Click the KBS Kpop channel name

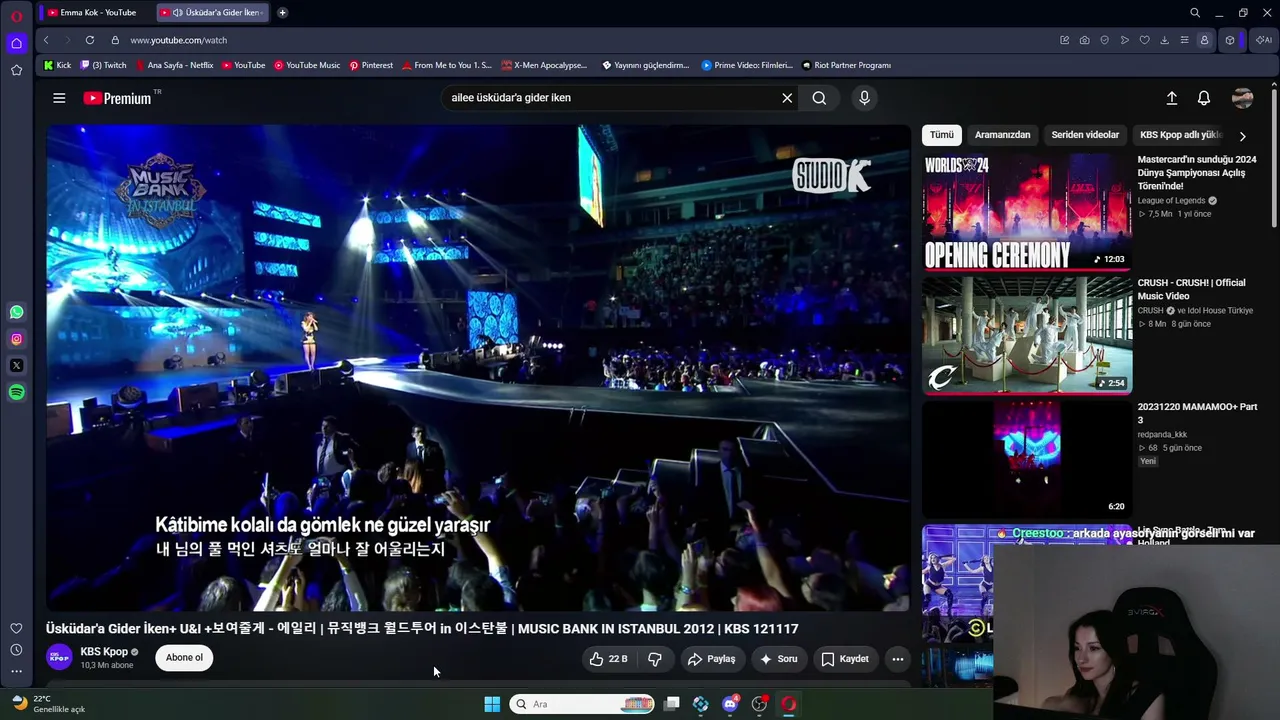click(x=104, y=652)
